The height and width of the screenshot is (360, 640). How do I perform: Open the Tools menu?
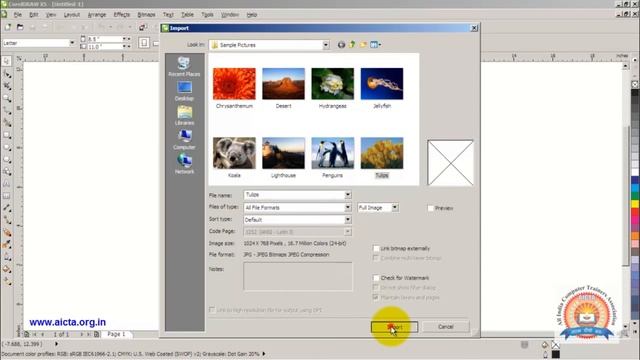coord(207,15)
